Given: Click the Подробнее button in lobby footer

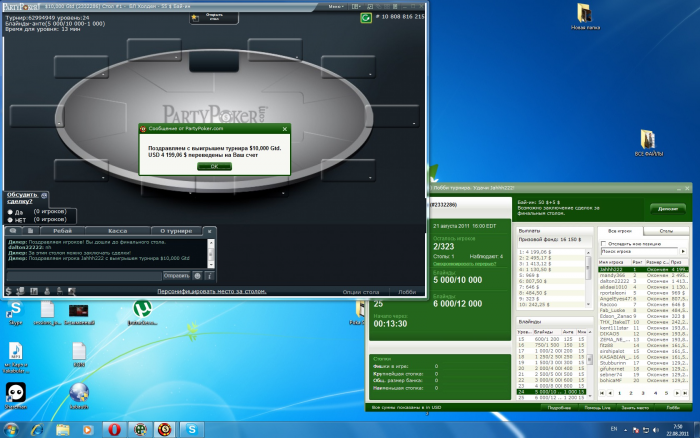Looking at the screenshot, I should click(x=559, y=408).
